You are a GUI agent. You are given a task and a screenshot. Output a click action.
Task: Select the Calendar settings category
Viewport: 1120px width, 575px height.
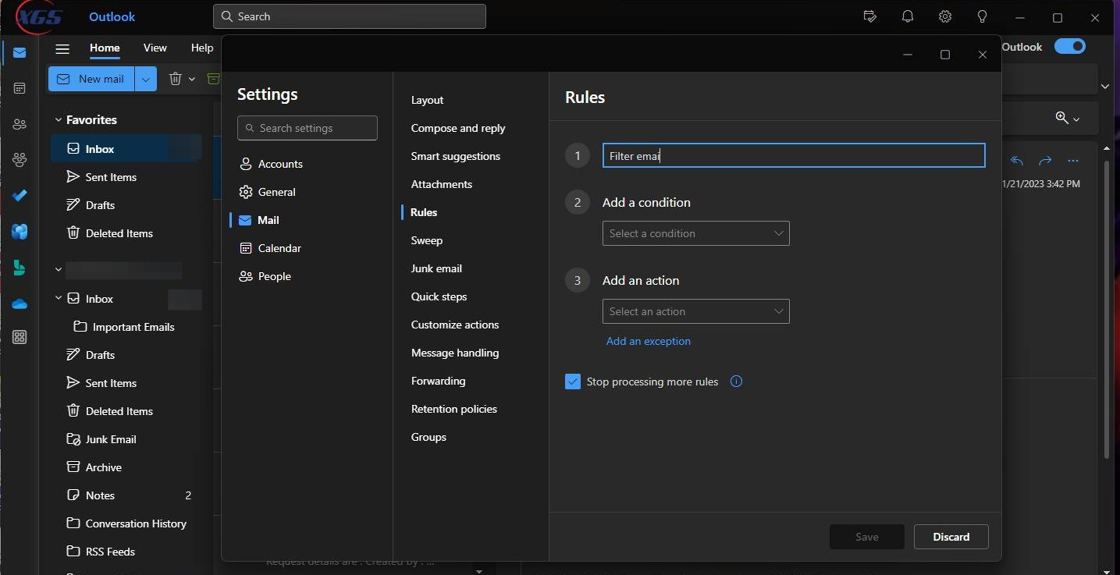[279, 248]
